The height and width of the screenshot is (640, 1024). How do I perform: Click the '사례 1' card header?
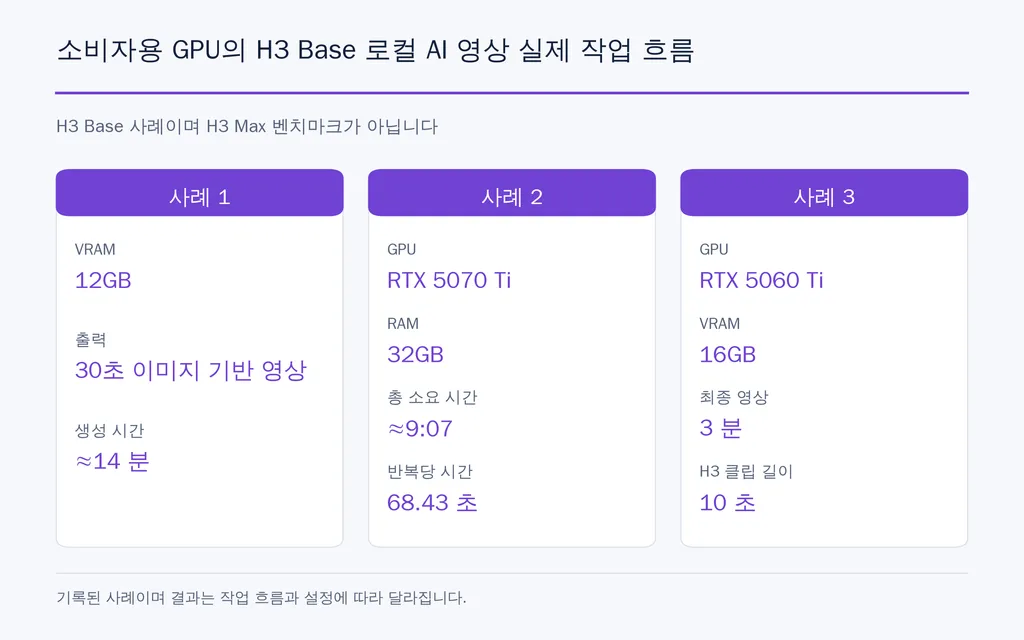point(199,193)
